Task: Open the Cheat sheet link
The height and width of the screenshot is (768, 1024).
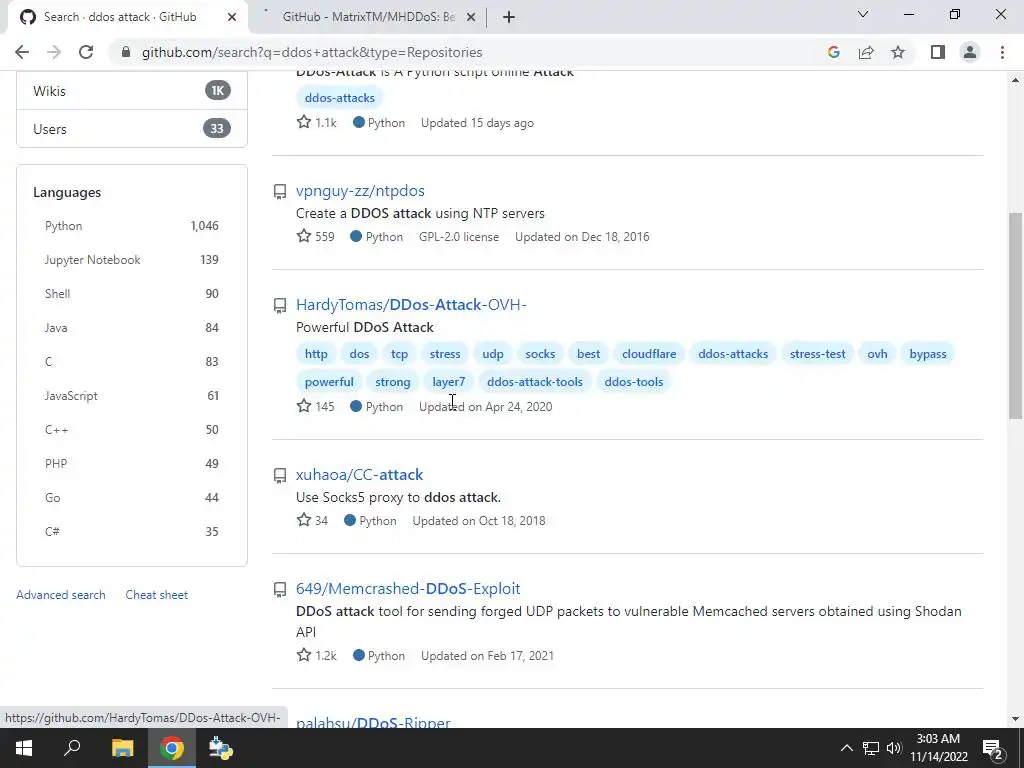Action: point(157,595)
